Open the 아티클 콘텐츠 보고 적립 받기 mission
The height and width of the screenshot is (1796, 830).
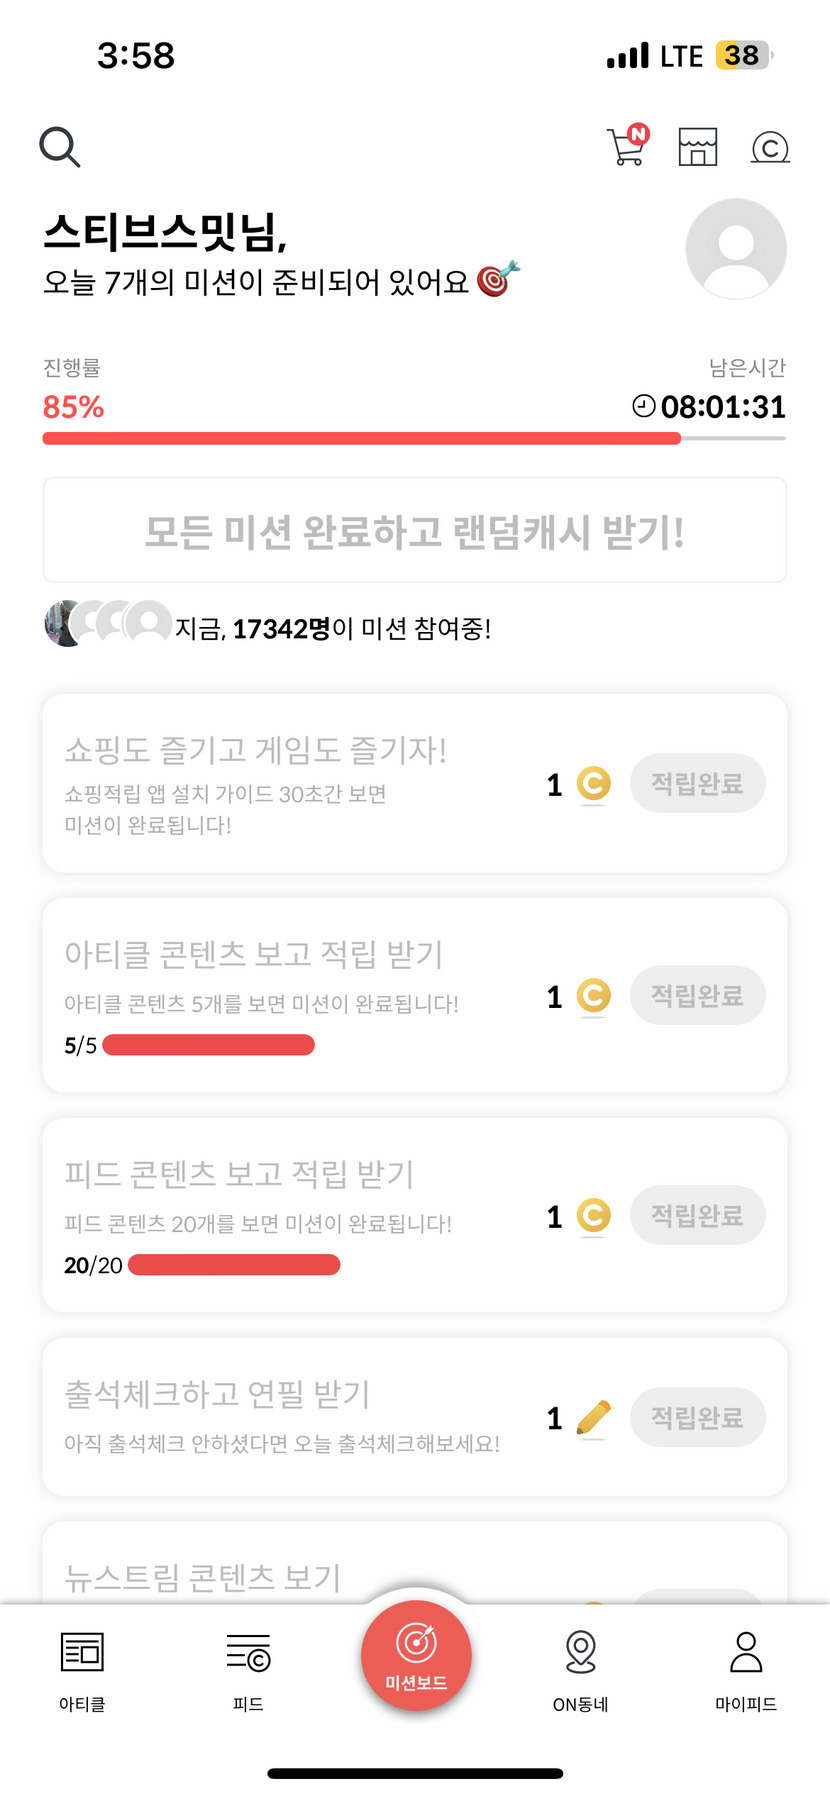(254, 954)
